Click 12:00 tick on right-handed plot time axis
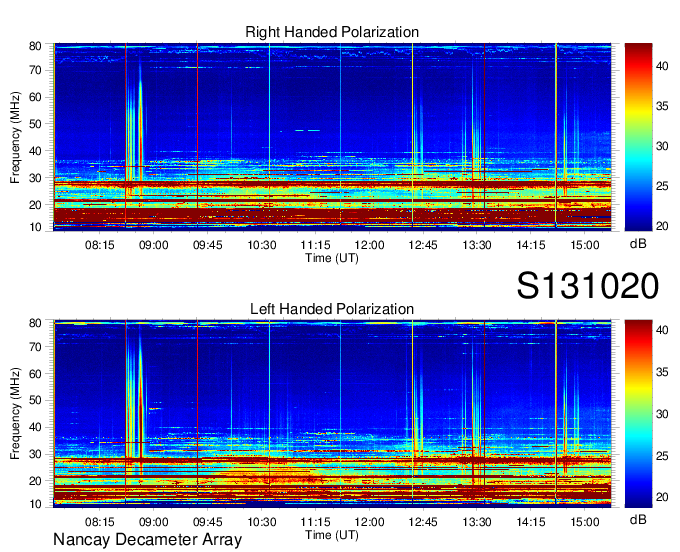Screen dimensions: 680x552 pyautogui.click(x=369, y=245)
